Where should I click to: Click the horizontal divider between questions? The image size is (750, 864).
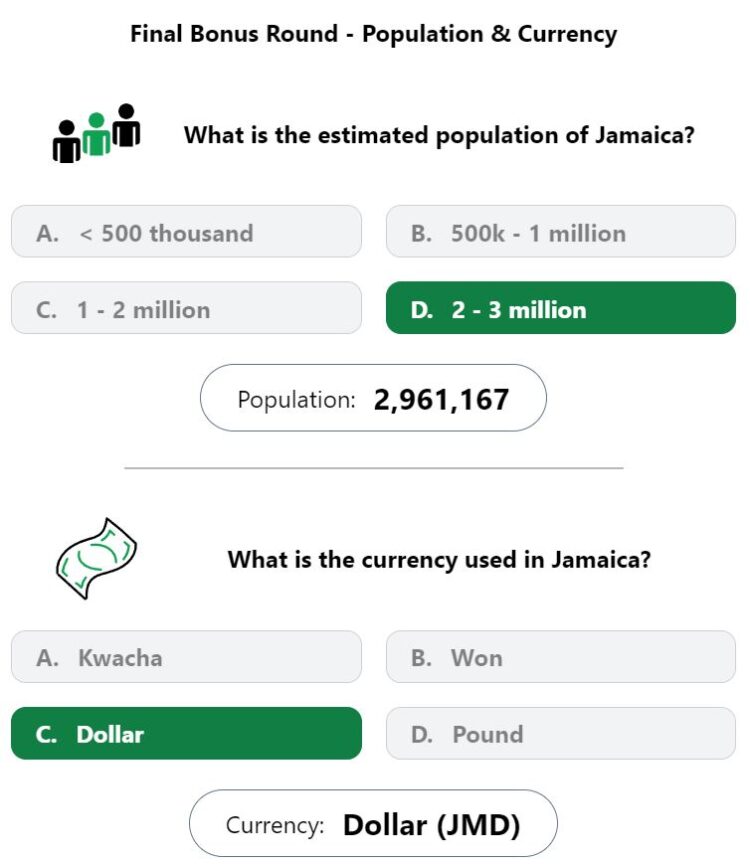coord(374,468)
